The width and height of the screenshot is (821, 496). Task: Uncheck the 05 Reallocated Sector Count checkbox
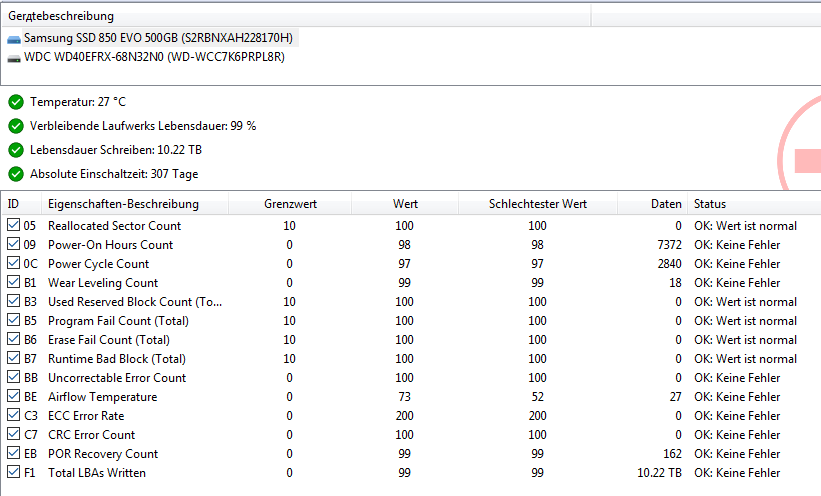click(14, 225)
